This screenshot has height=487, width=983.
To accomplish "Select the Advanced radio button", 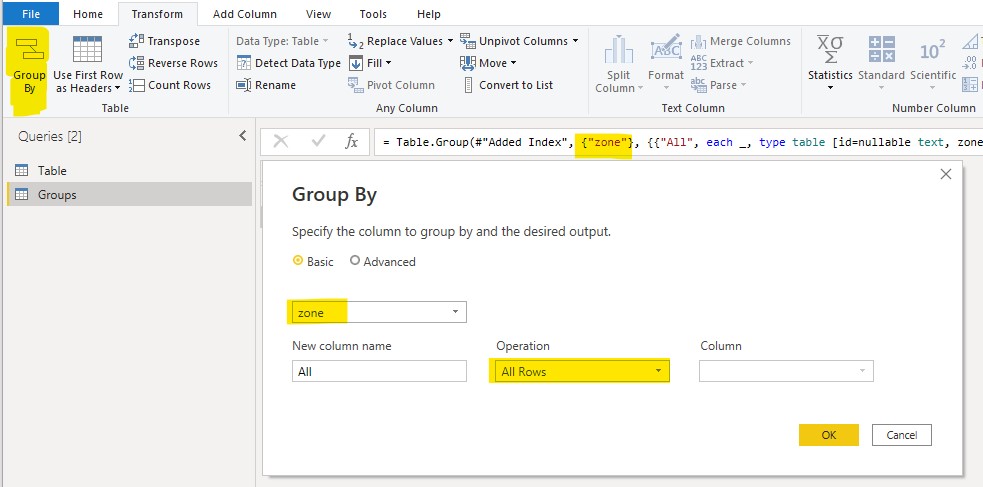I will point(355,261).
